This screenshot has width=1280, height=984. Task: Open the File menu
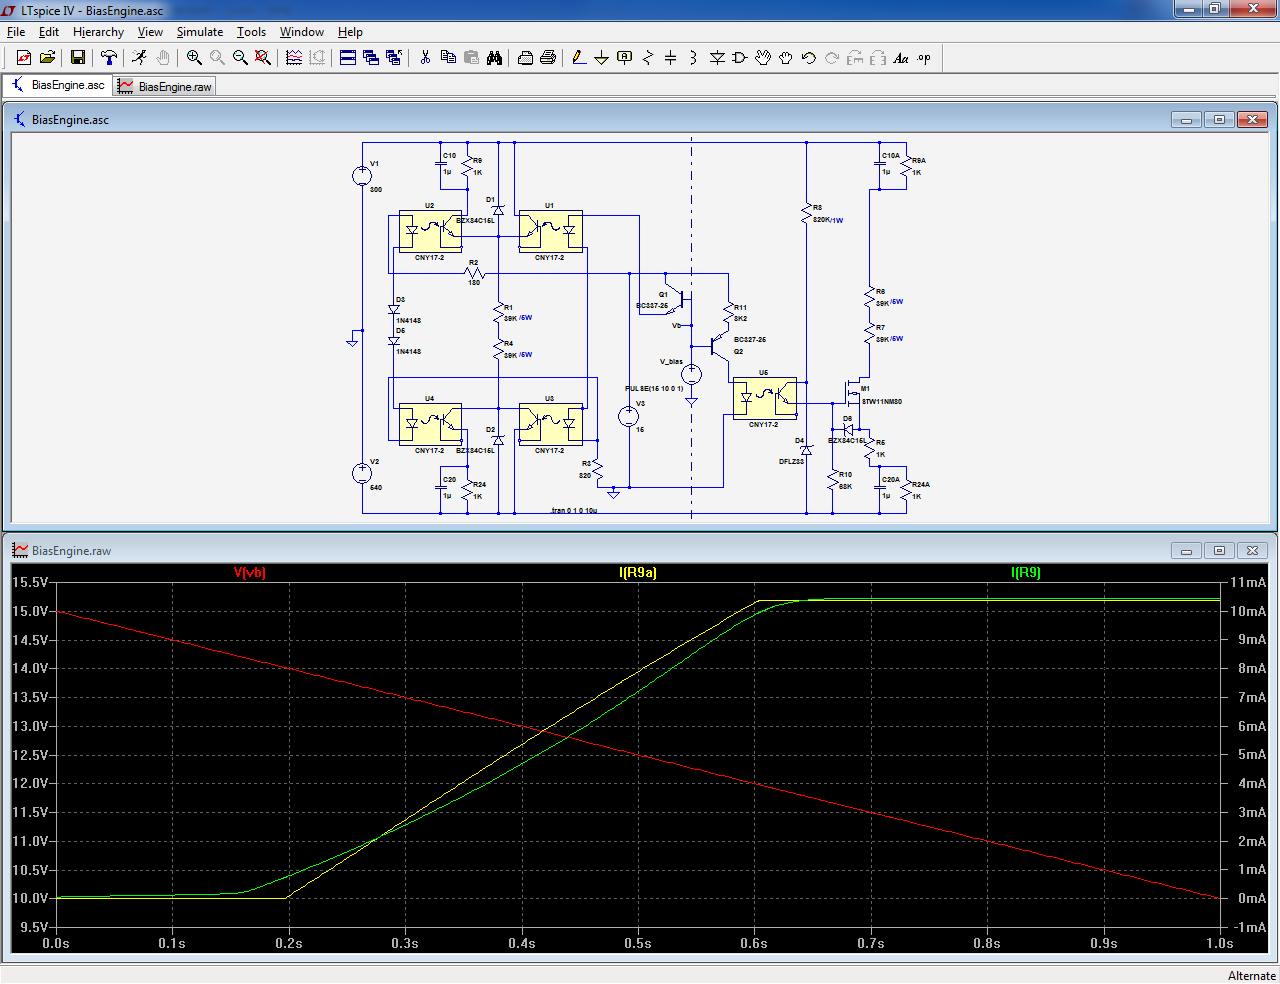(x=16, y=32)
